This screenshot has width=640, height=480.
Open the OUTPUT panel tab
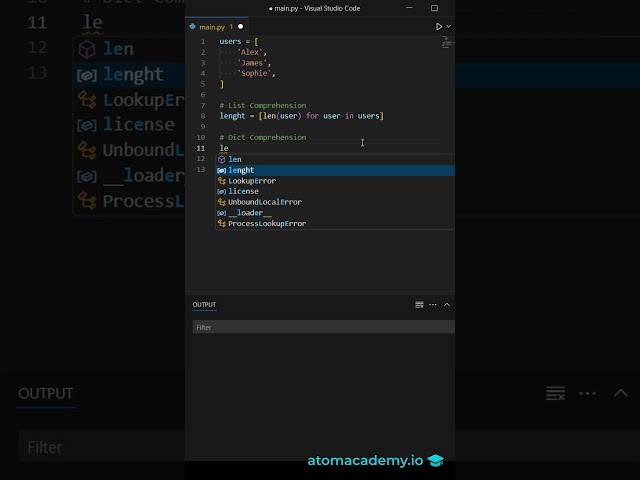tap(204, 305)
